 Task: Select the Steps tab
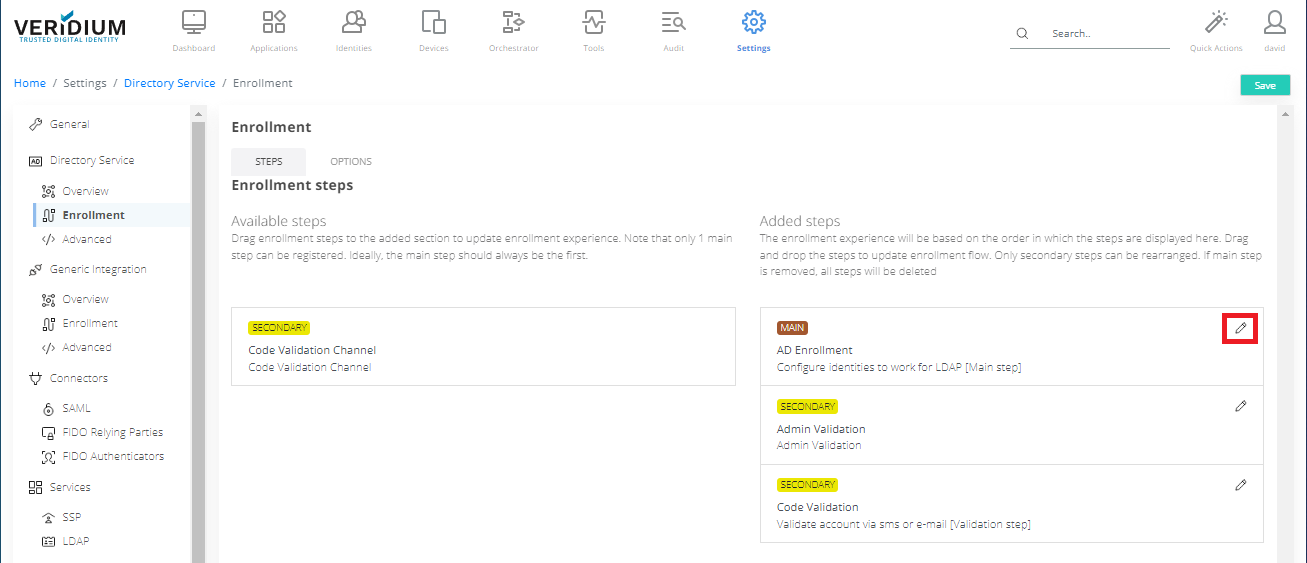click(x=268, y=162)
